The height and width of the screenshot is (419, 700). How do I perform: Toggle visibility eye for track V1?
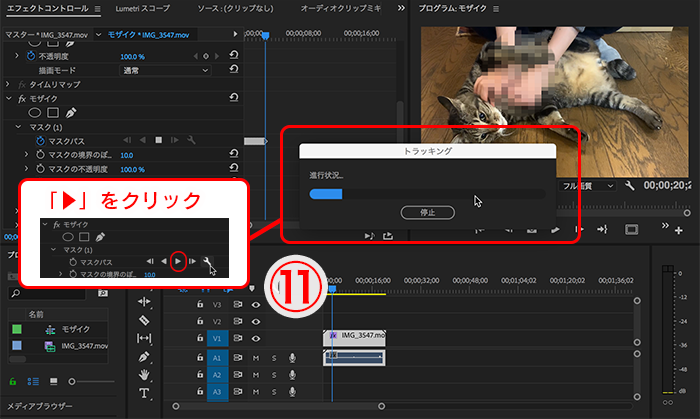256,339
